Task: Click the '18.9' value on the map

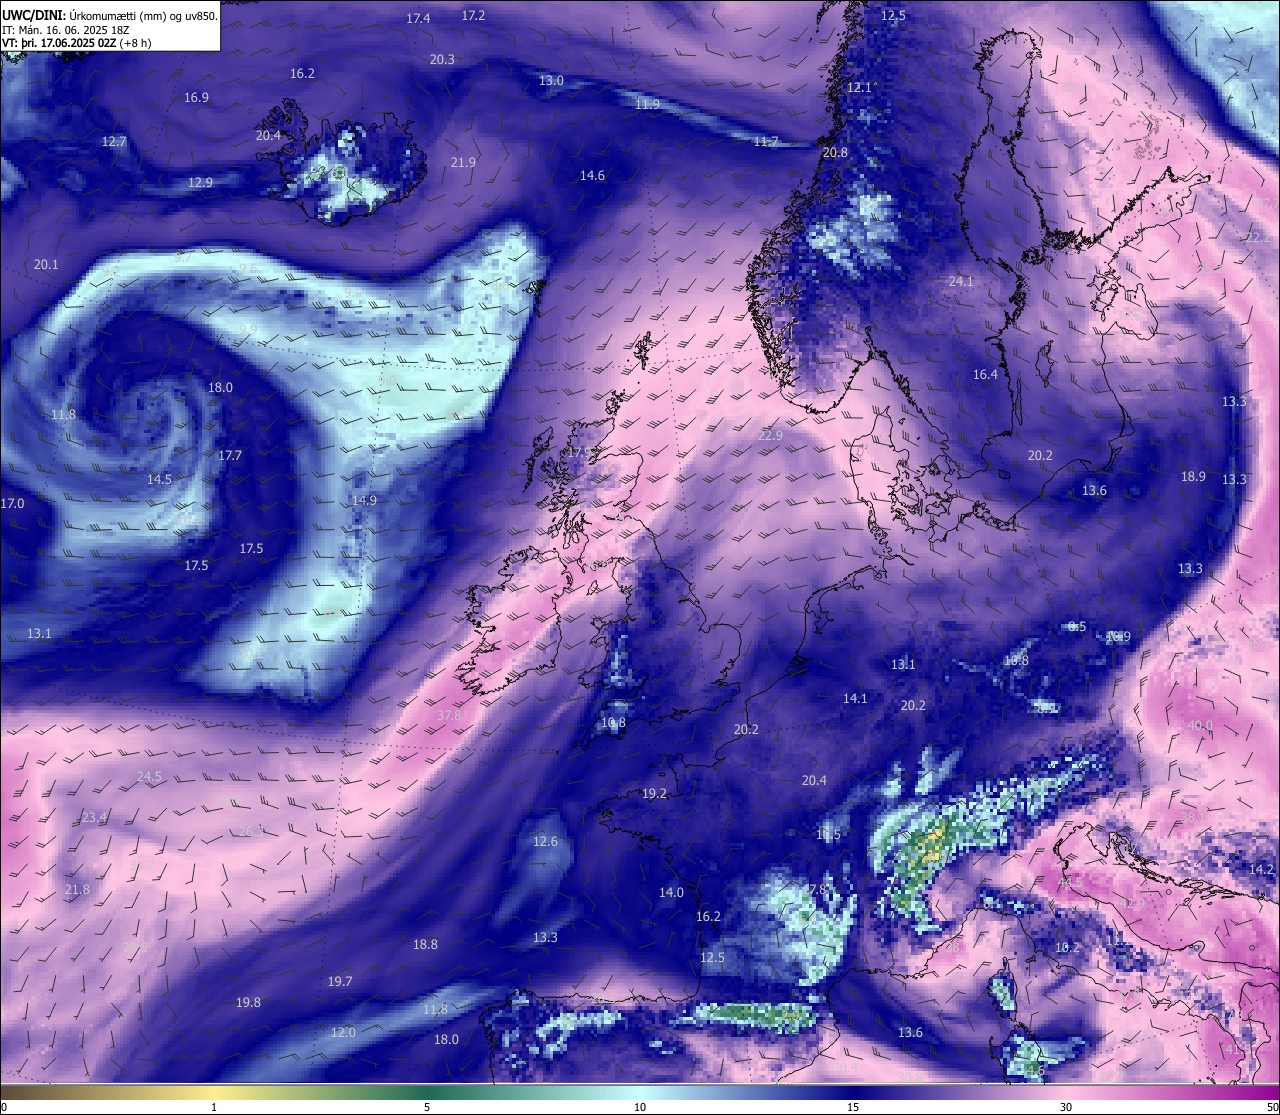Action: [1193, 477]
